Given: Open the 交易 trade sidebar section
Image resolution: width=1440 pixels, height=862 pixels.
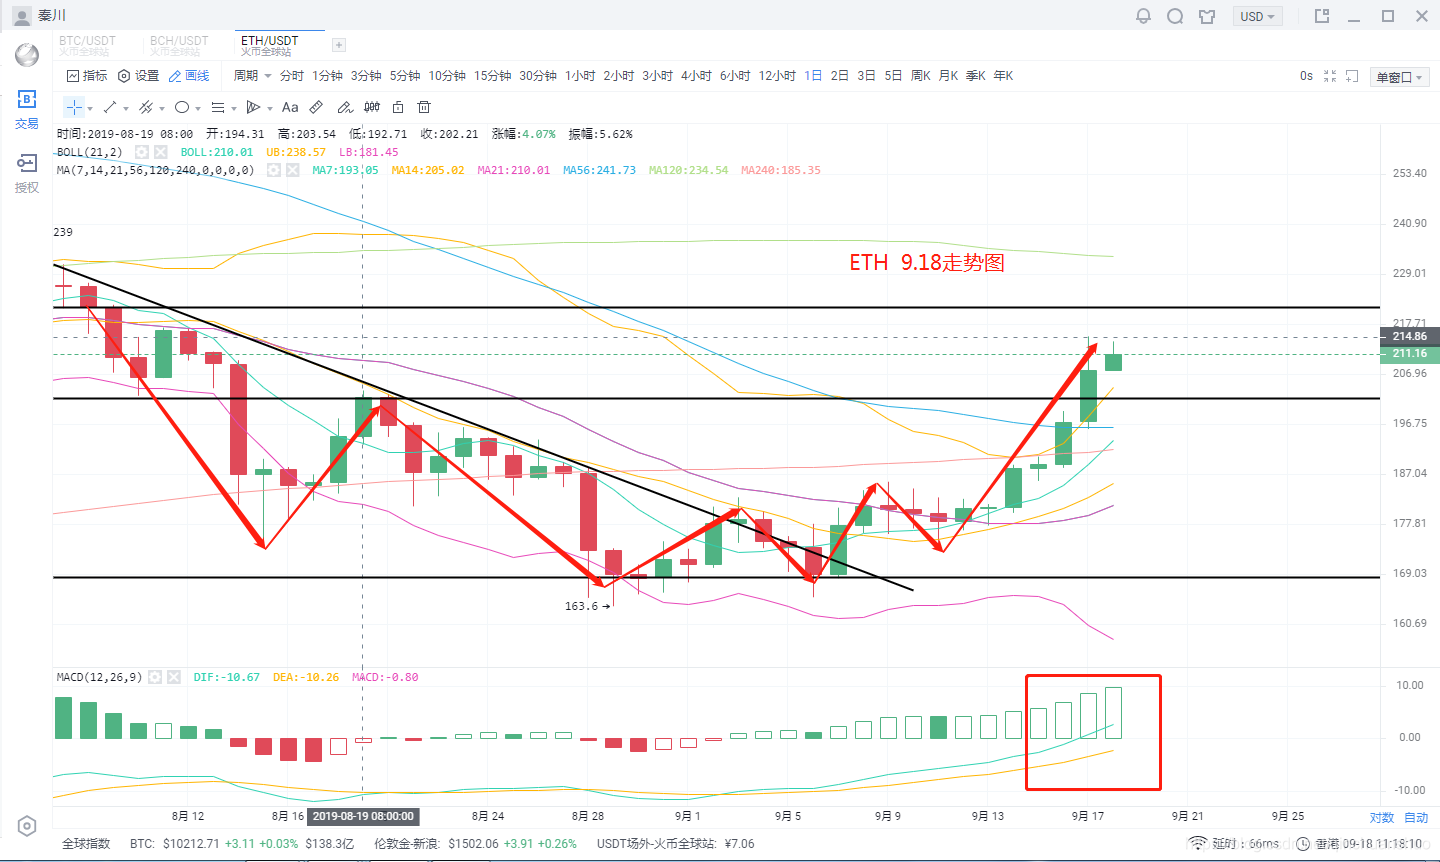Looking at the screenshot, I should pyautogui.click(x=27, y=110).
